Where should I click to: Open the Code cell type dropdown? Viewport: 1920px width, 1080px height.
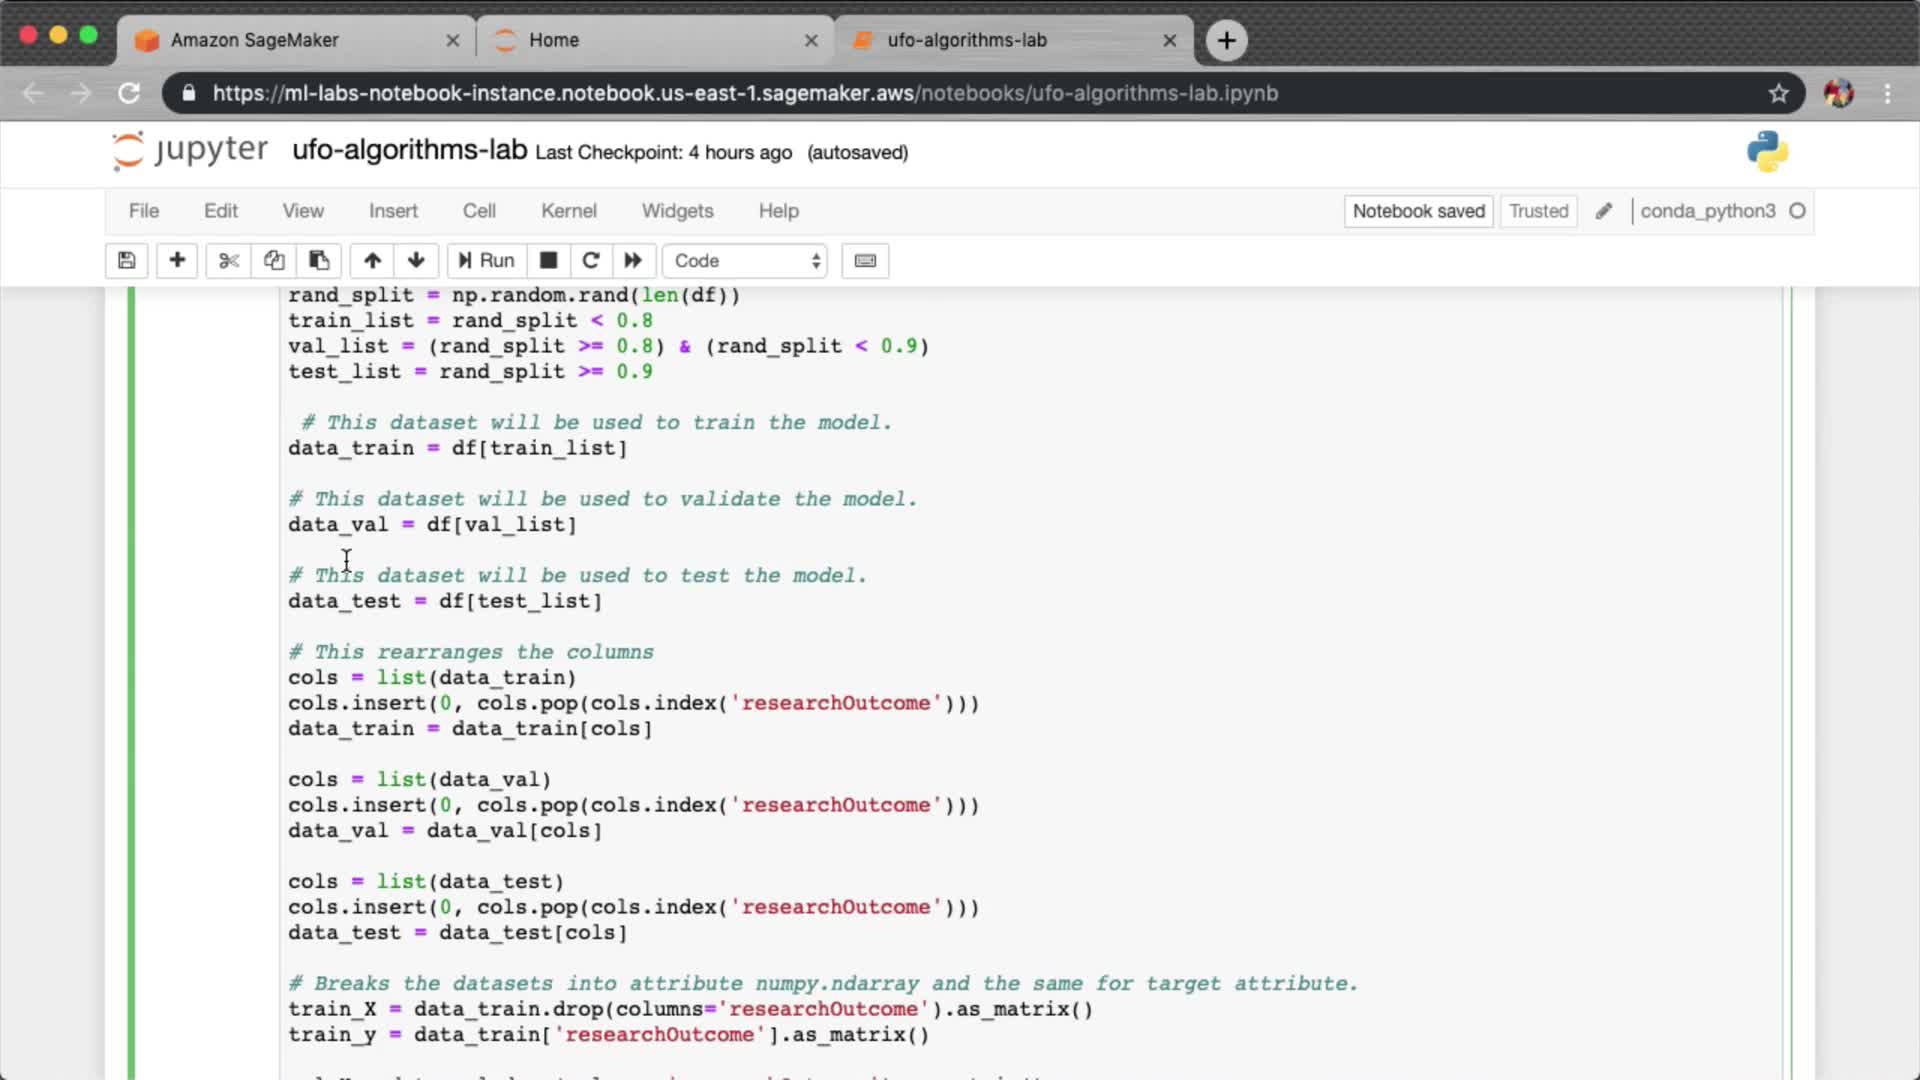746,261
